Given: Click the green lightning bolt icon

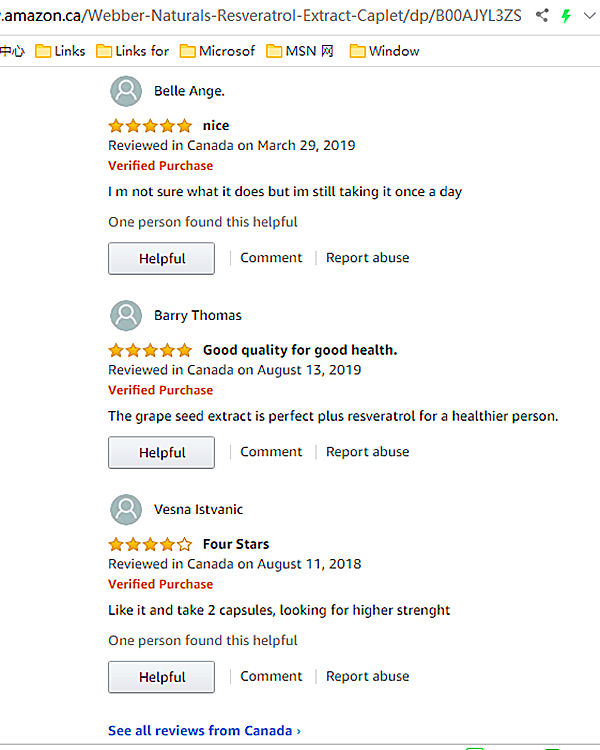Looking at the screenshot, I should pyautogui.click(x=567, y=15).
